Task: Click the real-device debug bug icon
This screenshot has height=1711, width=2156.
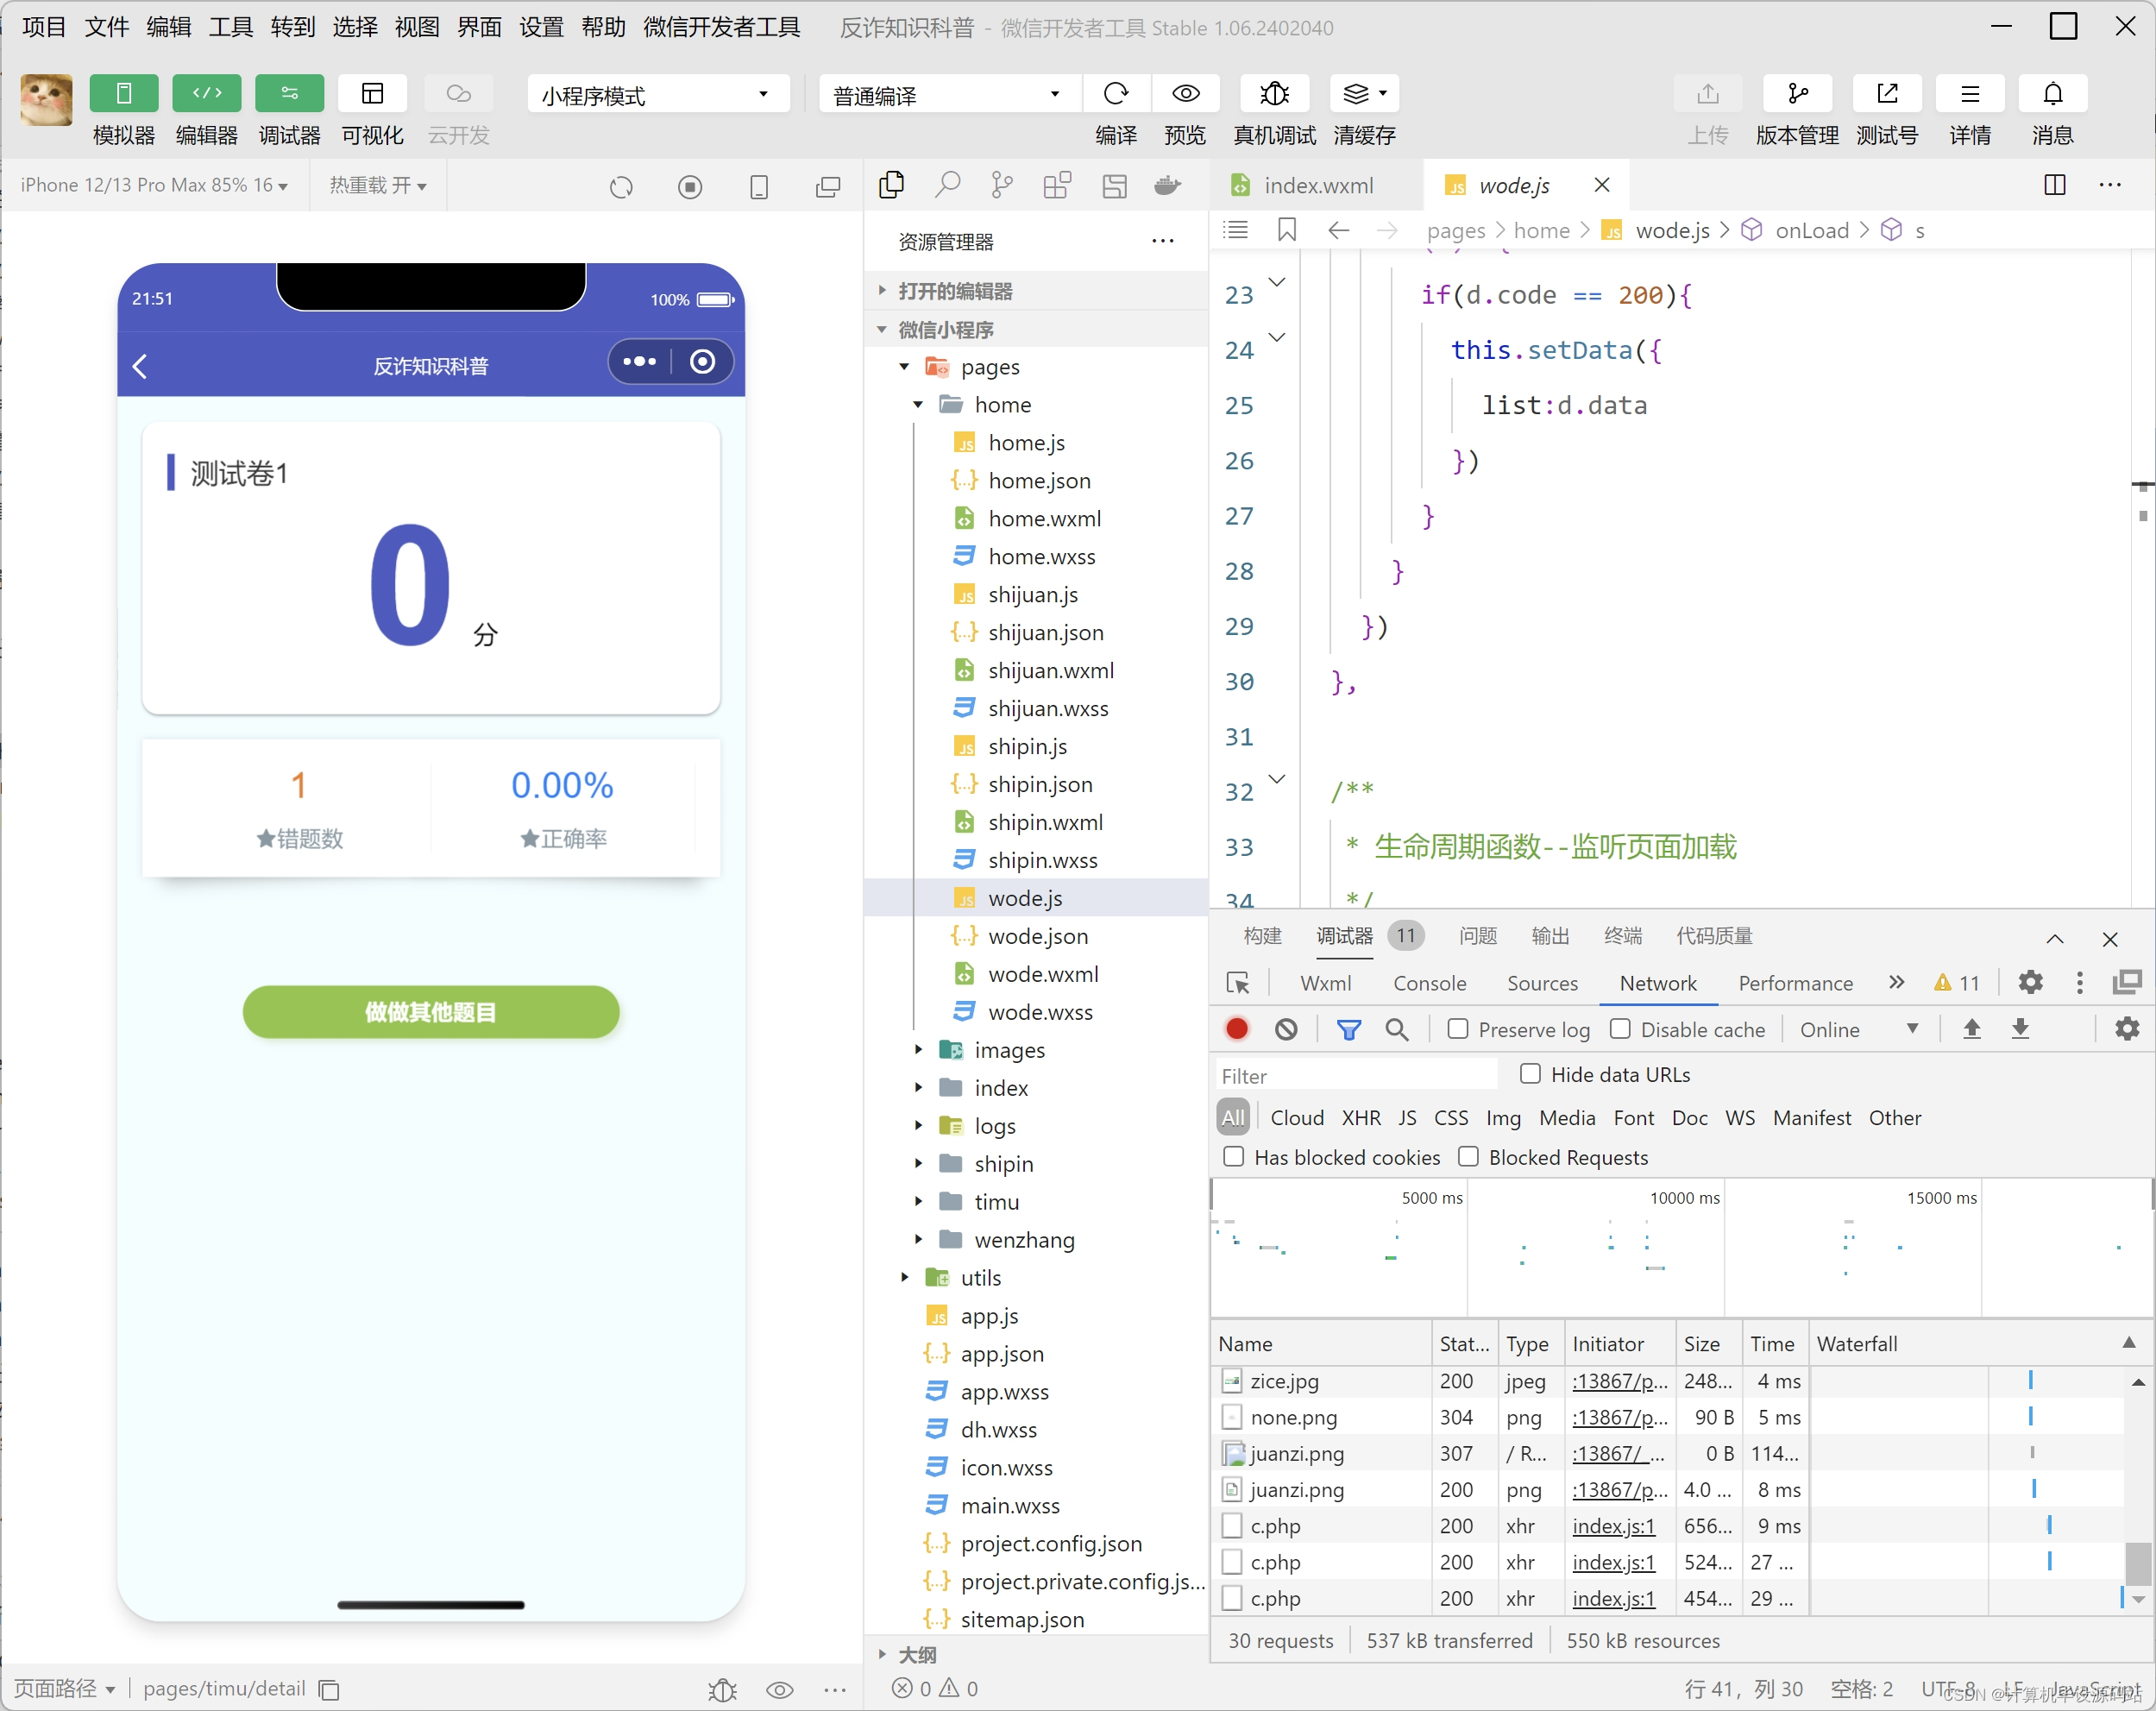Action: coord(1274,94)
